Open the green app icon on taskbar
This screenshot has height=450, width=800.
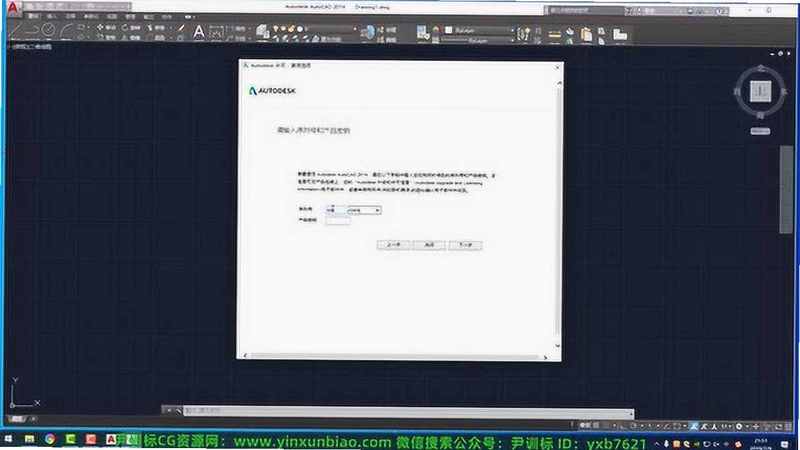tap(70, 439)
